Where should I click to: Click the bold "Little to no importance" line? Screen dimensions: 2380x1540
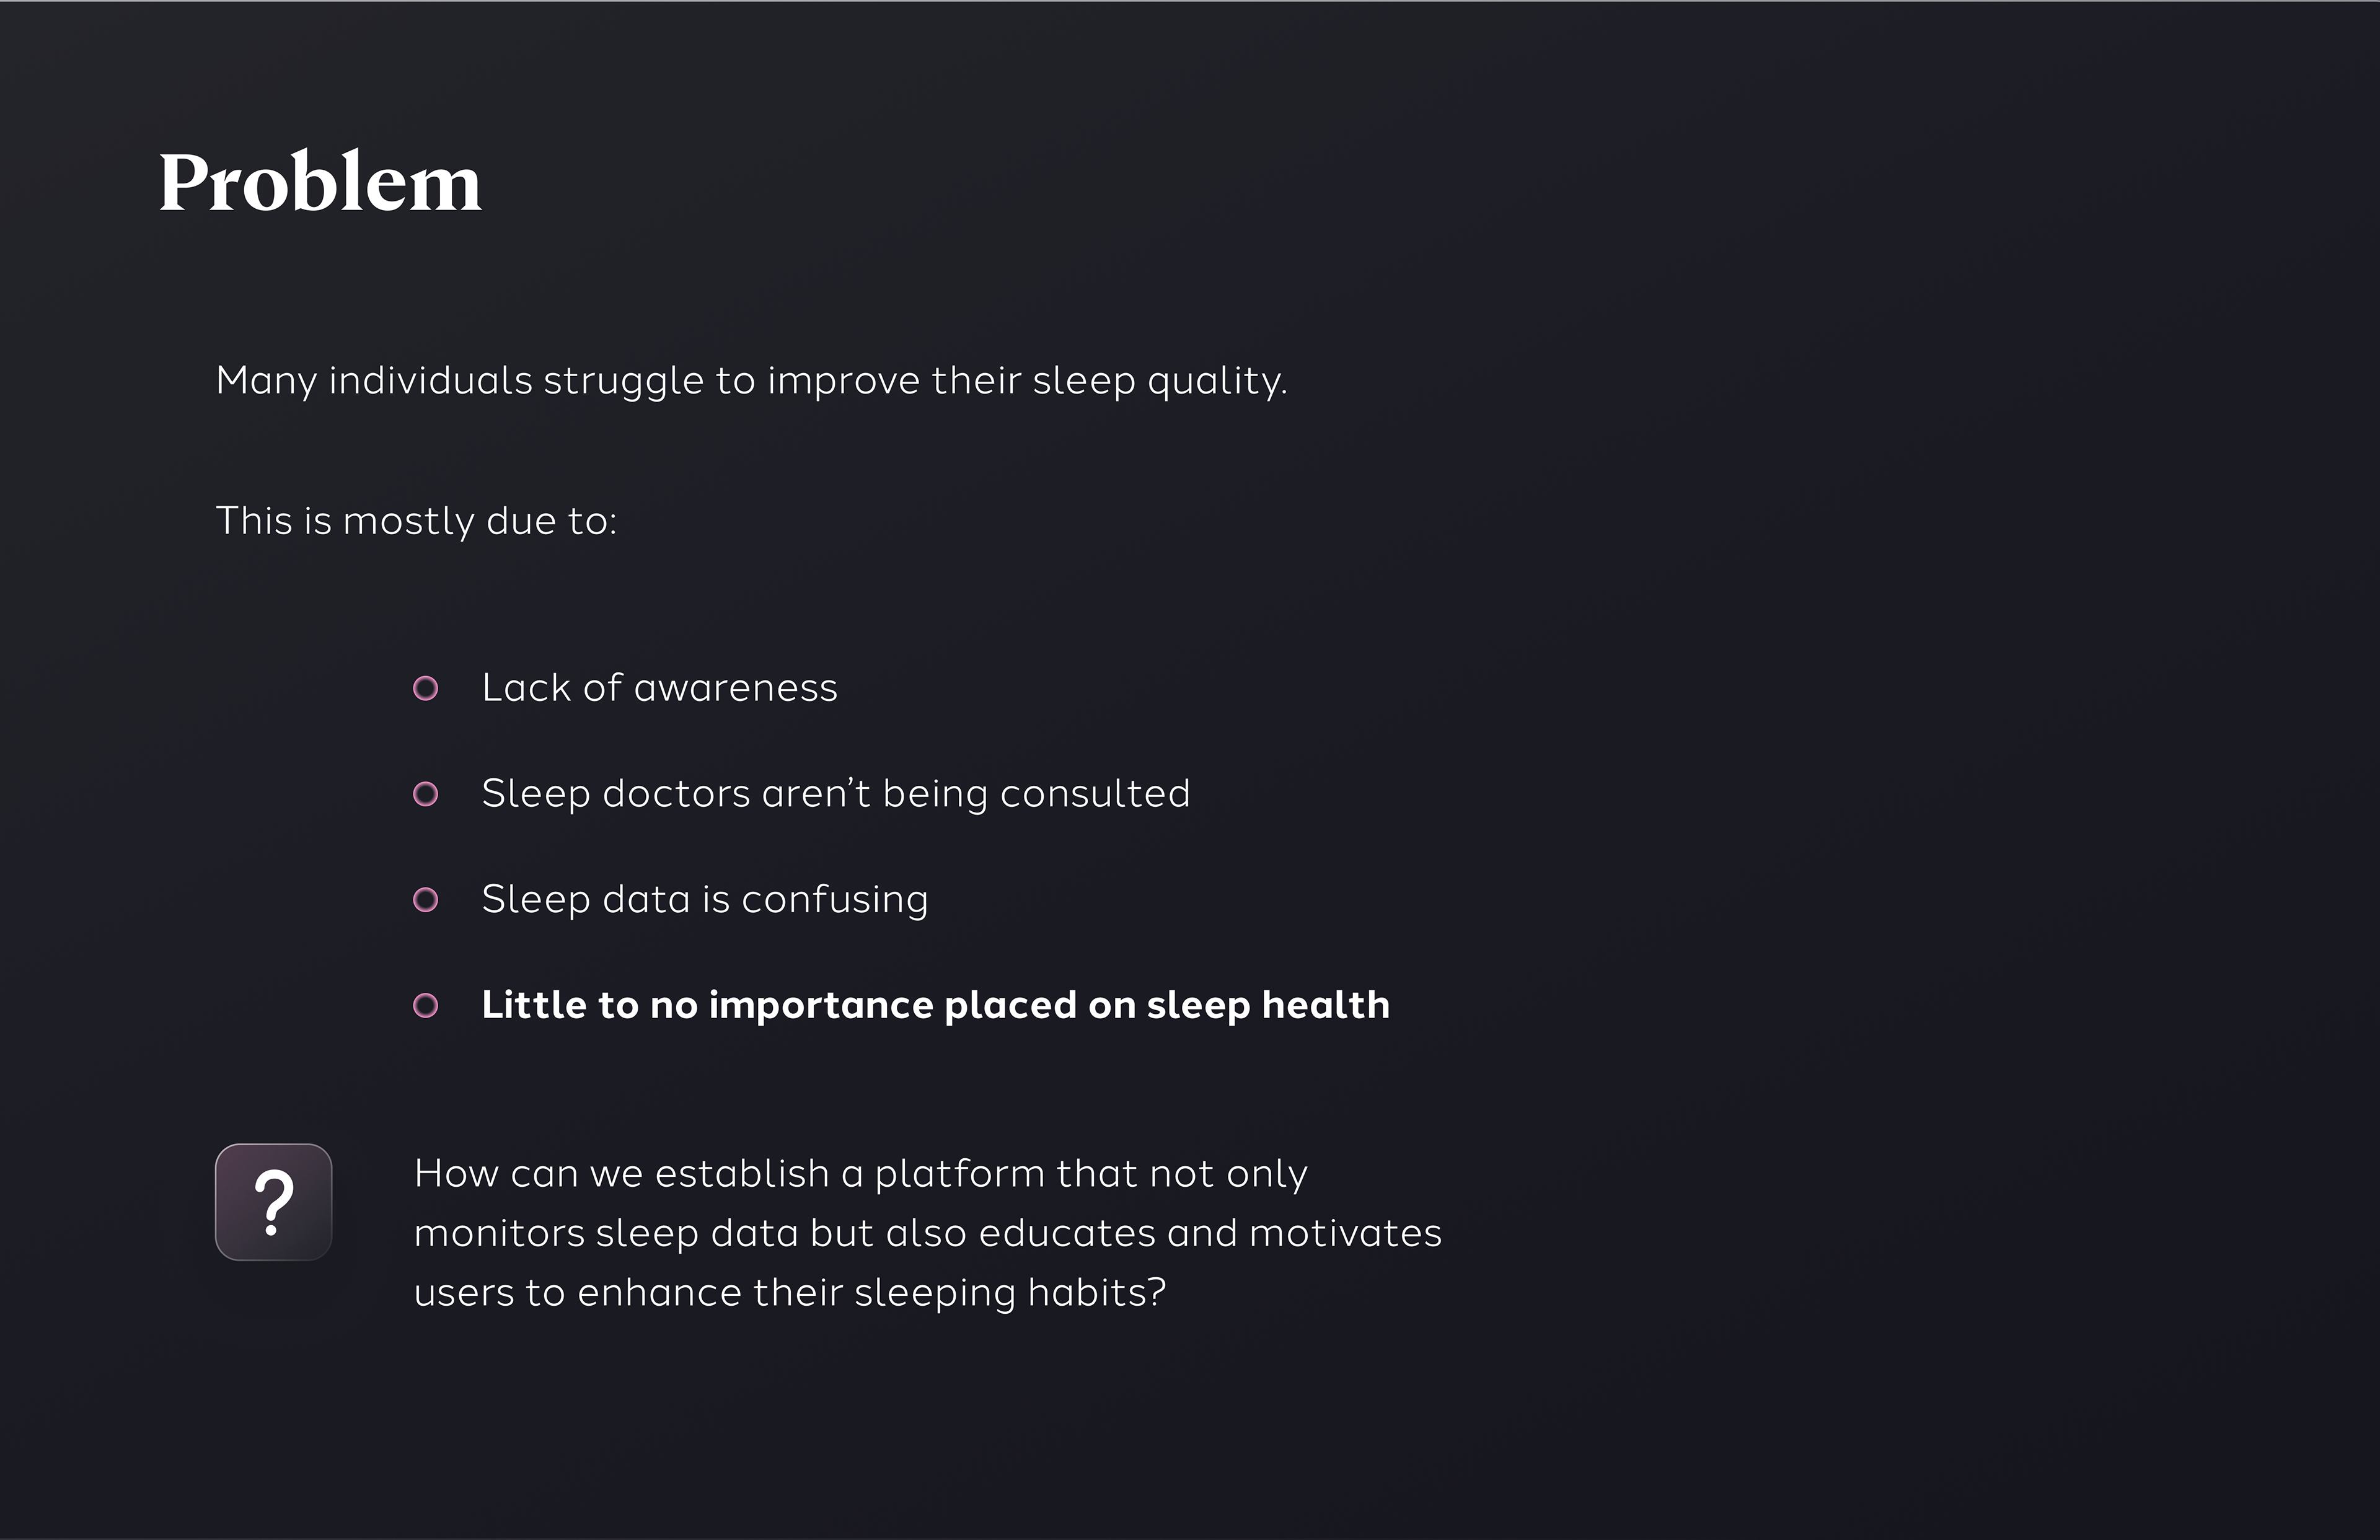coord(935,1005)
